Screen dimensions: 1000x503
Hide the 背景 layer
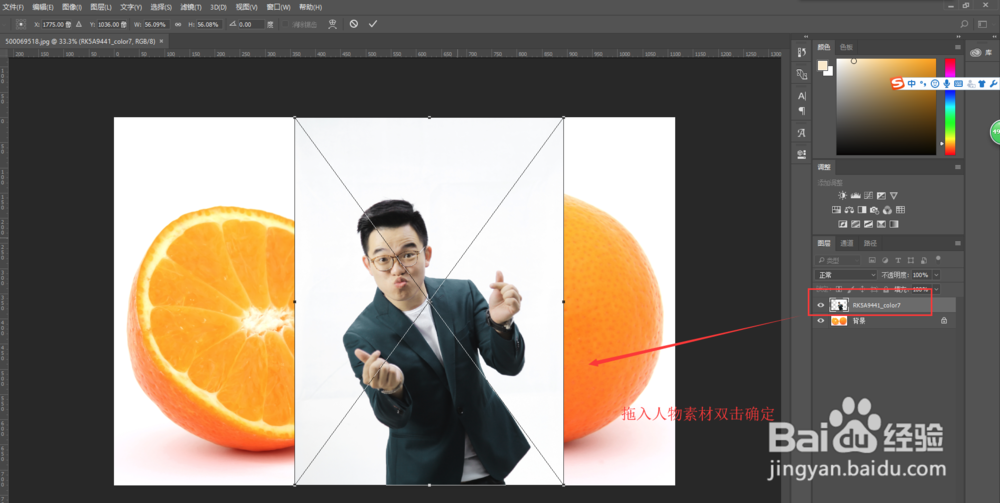[x=820, y=321]
